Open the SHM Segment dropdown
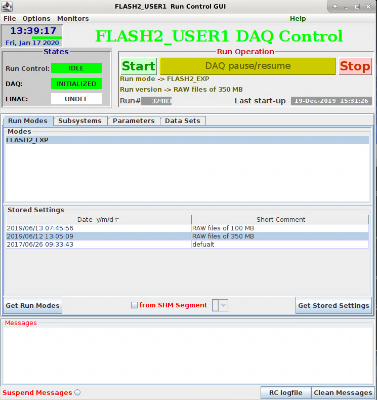This screenshot has width=377, height=400. pyautogui.click(x=220, y=305)
